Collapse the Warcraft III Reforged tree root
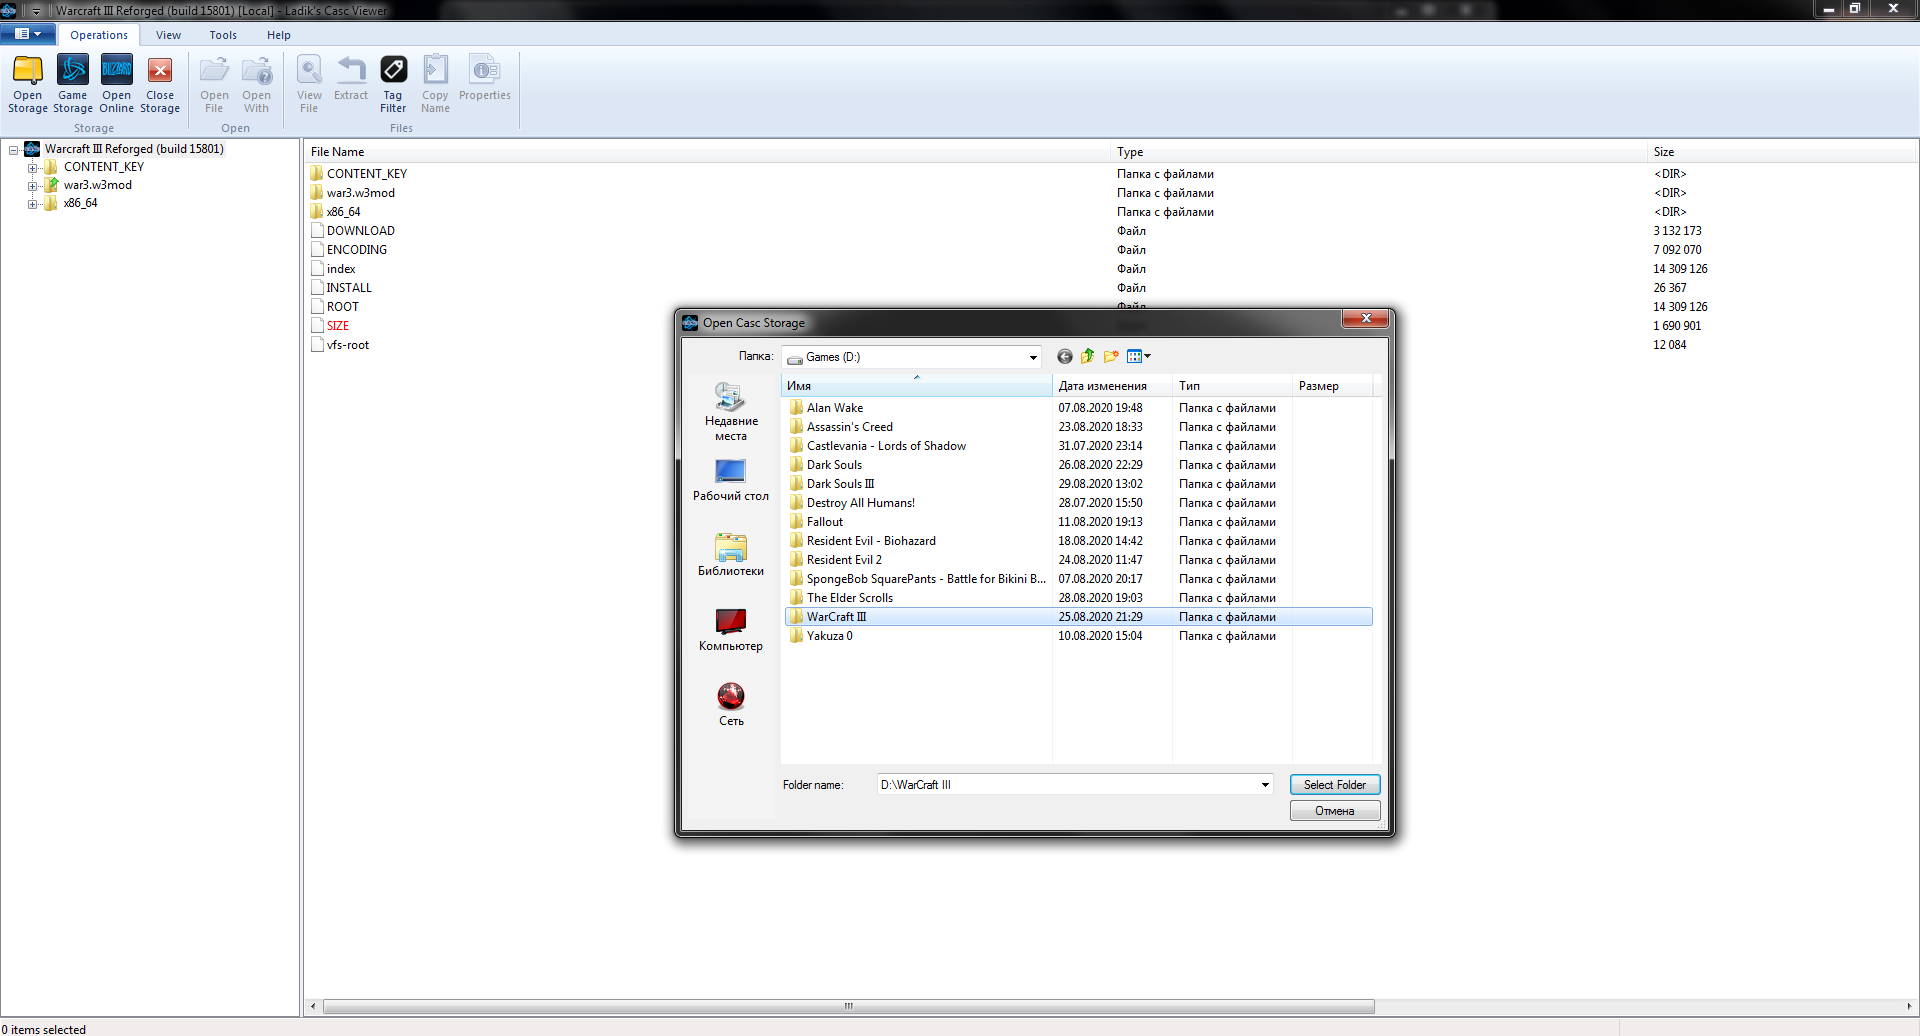Screen dimensions: 1920x1036 (x=14, y=150)
